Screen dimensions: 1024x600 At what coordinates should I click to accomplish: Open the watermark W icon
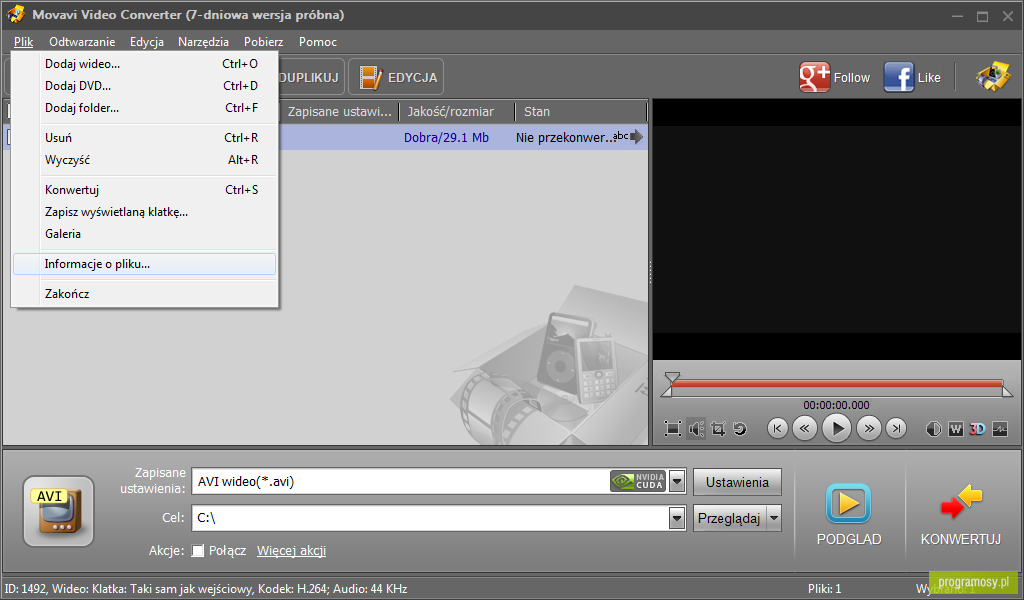[955, 428]
